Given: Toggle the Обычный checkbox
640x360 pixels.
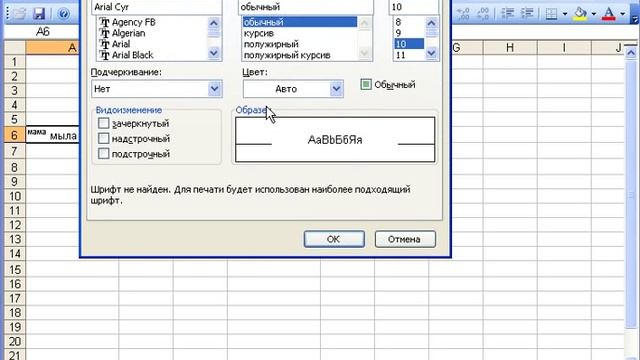Looking at the screenshot, I should coord(366,84).
